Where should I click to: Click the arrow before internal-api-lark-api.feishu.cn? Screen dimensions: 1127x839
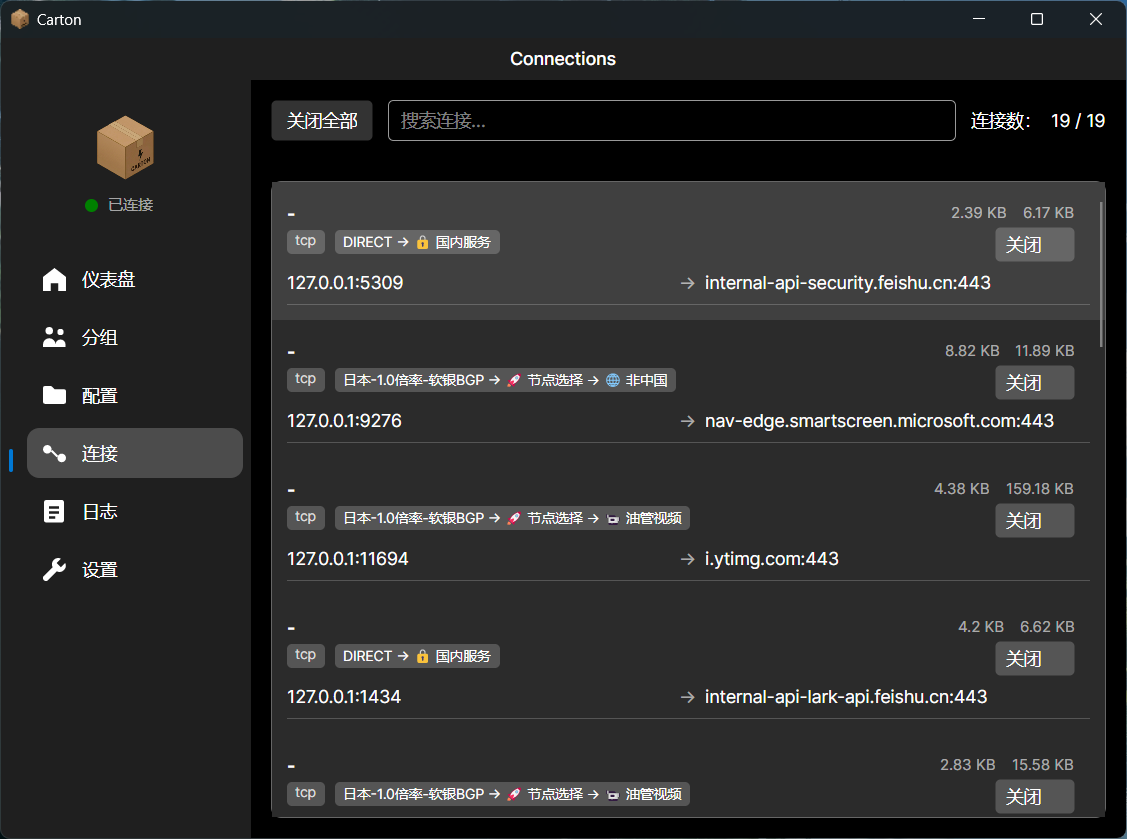click(x=688, y=697)
